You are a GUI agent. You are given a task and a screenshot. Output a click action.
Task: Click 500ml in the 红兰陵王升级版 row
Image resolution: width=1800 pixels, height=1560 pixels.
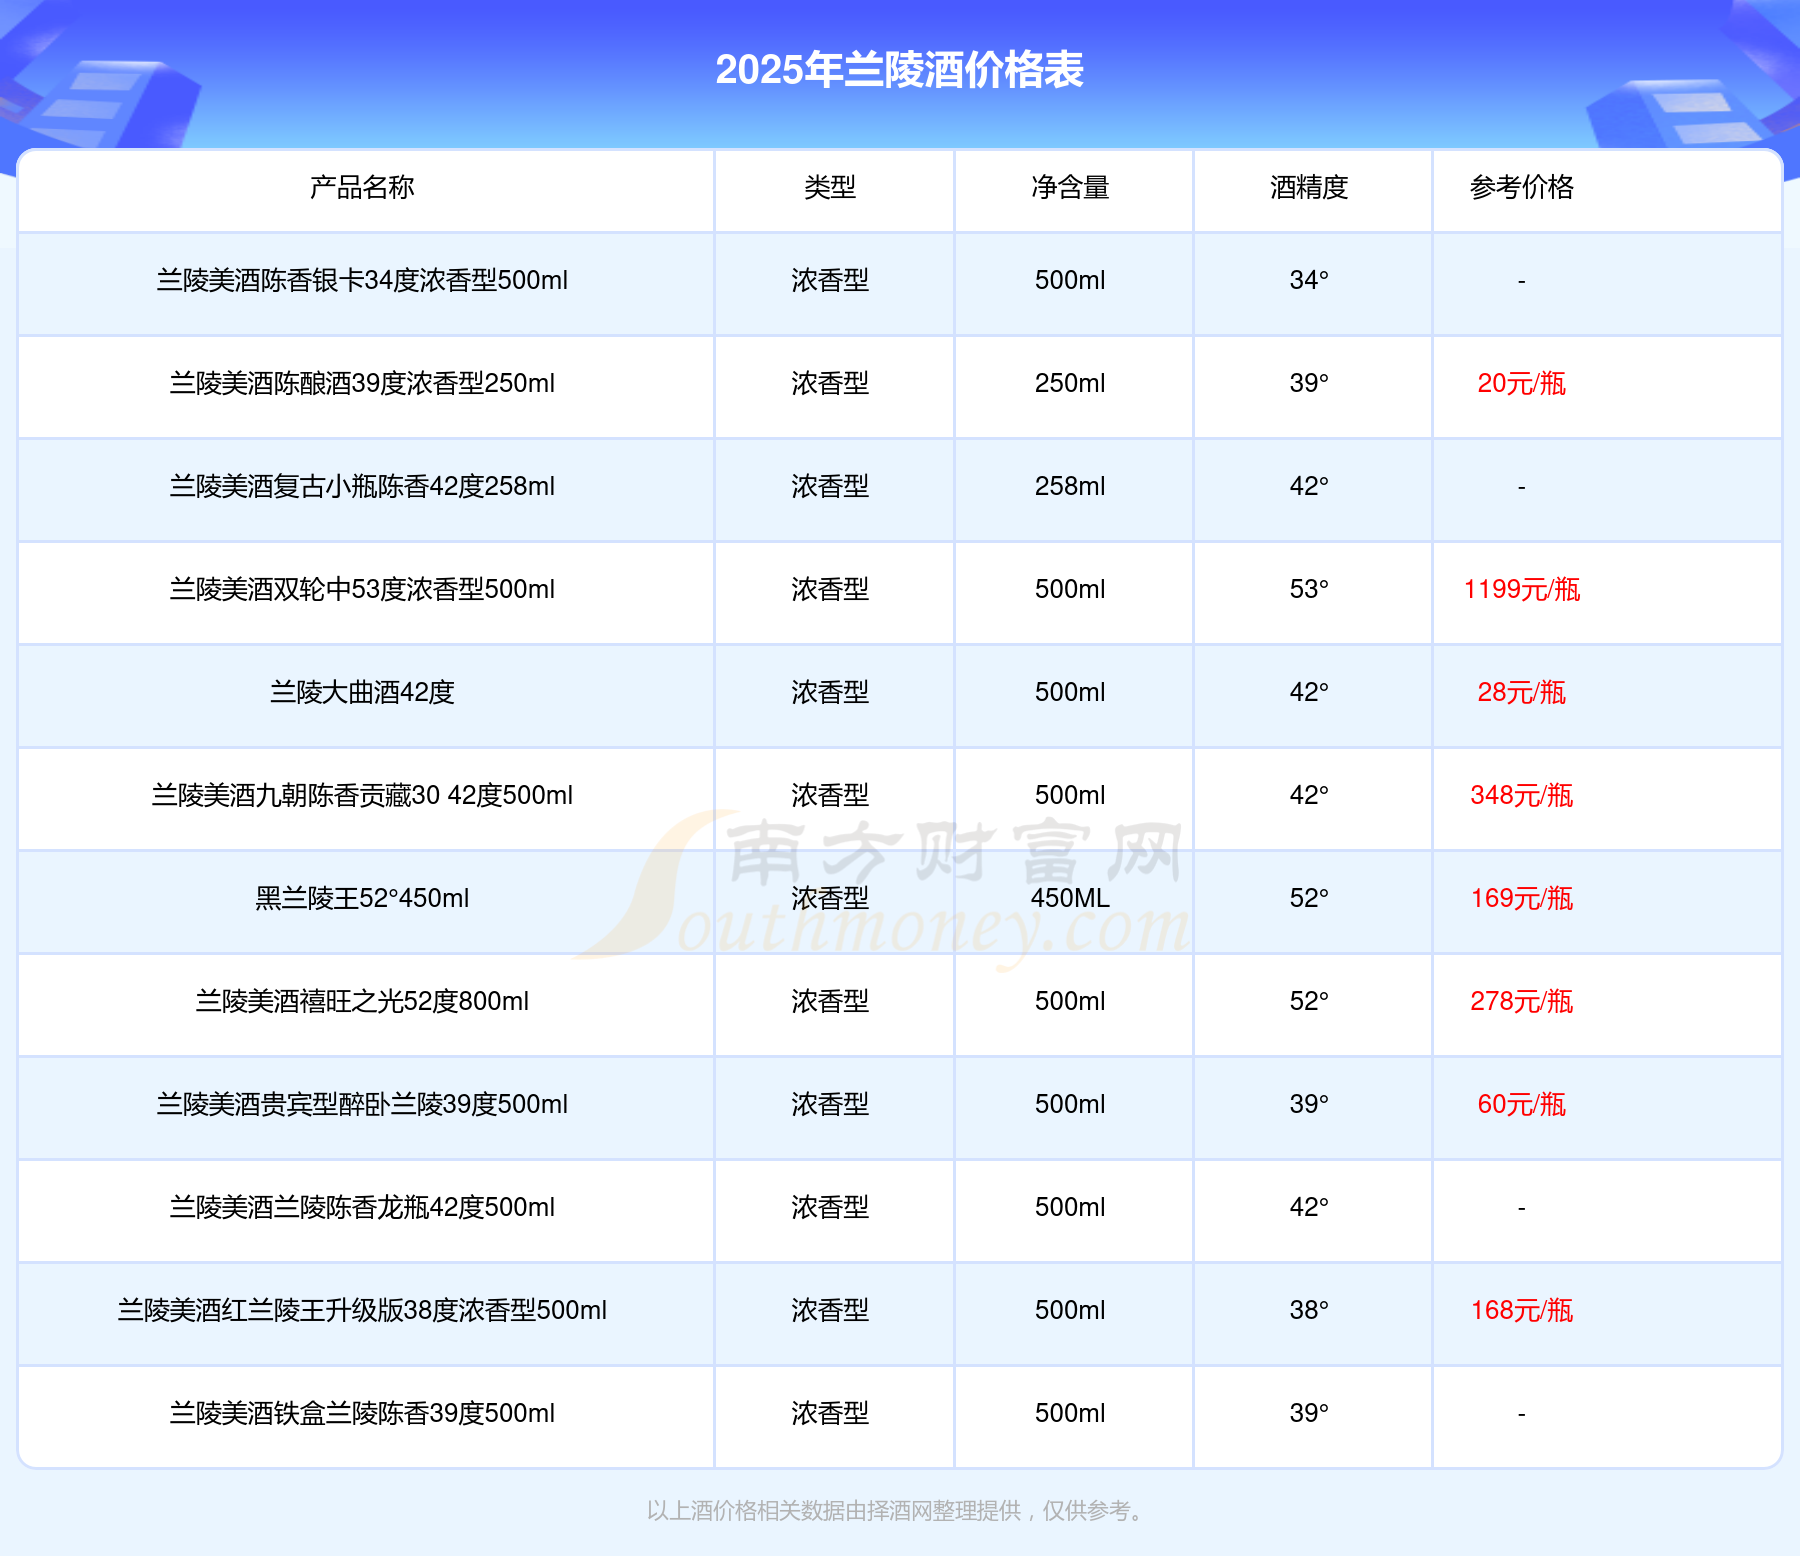pos(1070,1310)
